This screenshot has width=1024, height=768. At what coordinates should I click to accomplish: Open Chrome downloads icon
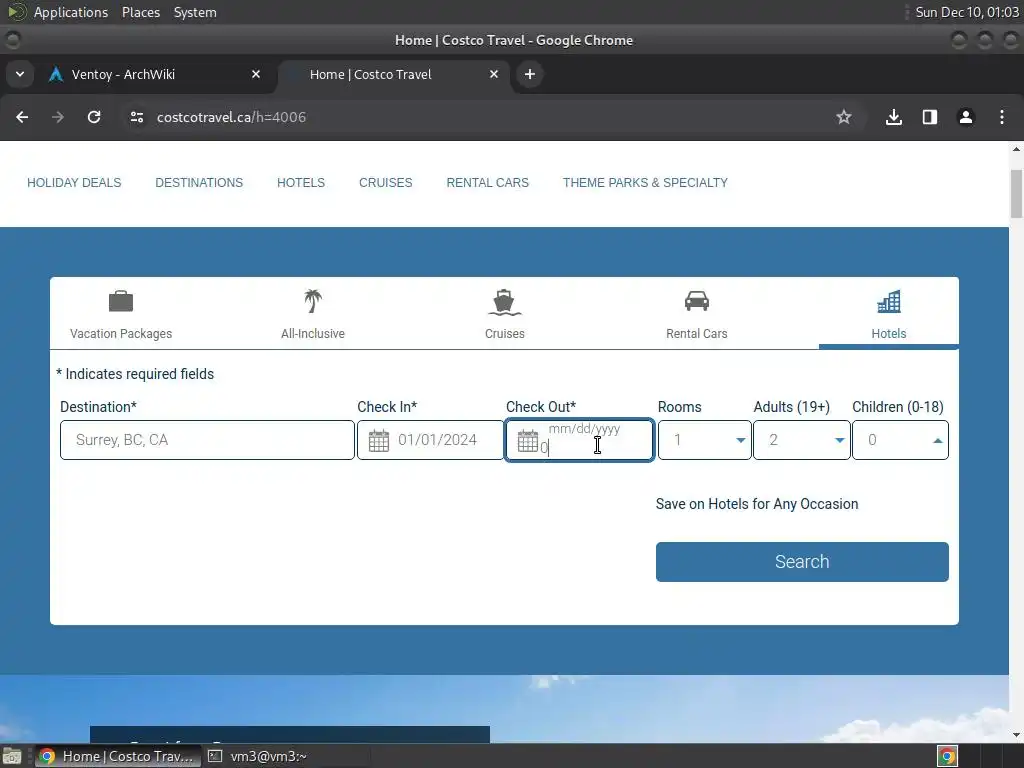pyautogui.click(x=894, y=117)
